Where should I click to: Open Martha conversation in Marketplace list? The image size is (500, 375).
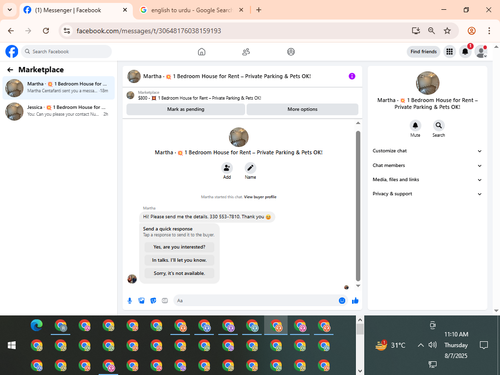pyautogui.click(x=59, y=88)
